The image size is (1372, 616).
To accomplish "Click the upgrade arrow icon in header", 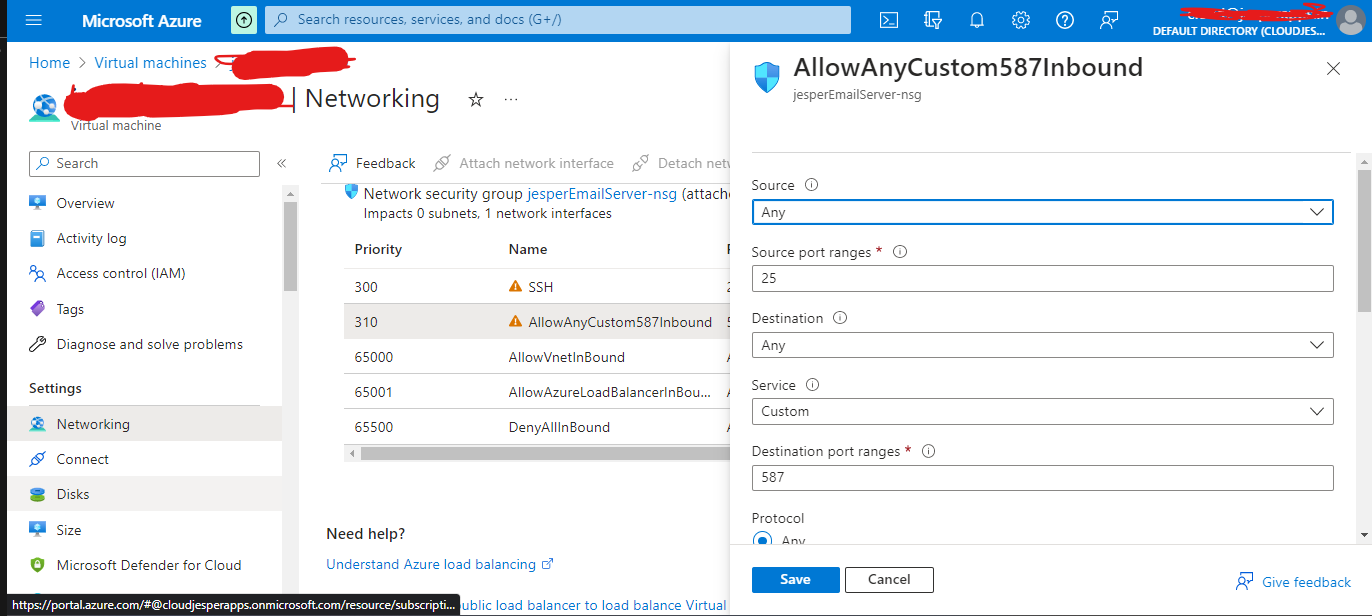I will click(243, 20).
